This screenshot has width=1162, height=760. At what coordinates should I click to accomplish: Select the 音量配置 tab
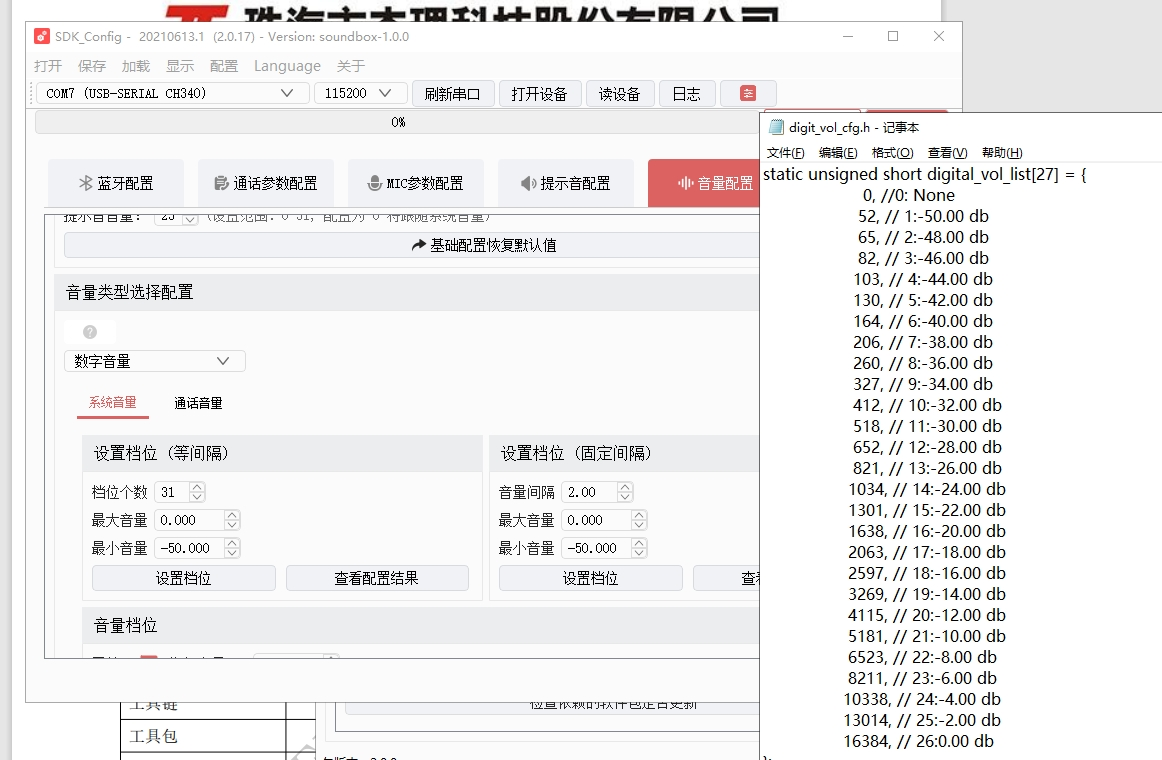coord(705,183)
